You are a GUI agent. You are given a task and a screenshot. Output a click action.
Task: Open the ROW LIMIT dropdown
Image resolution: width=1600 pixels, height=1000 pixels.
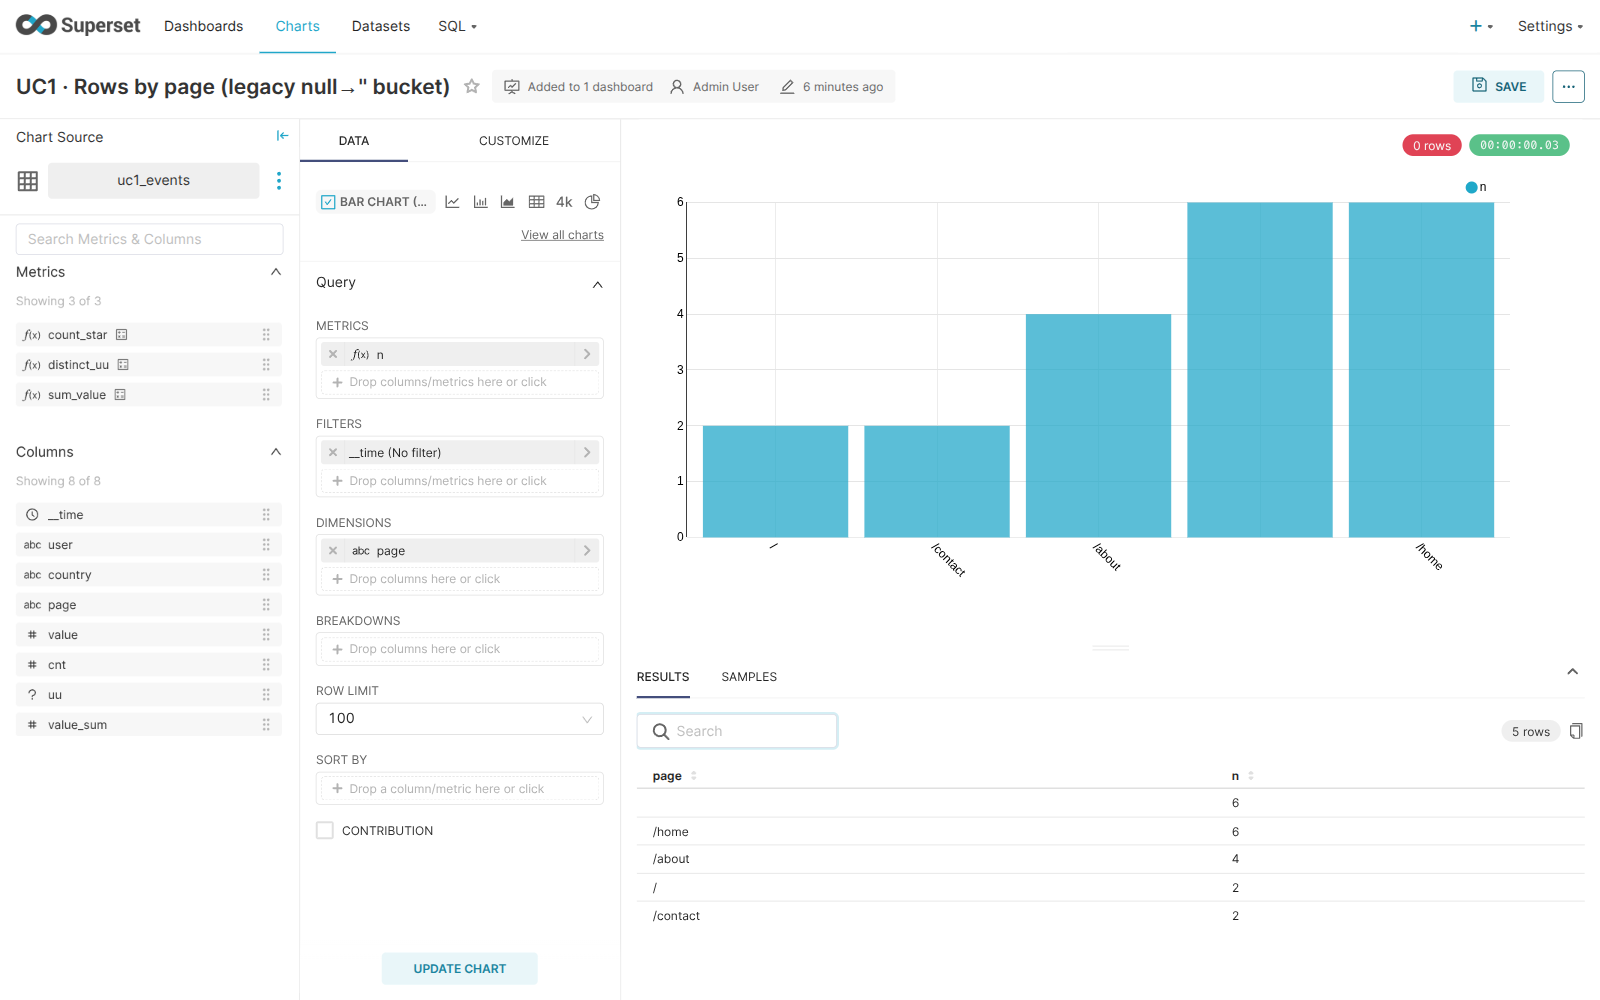[x=460, y=719]
